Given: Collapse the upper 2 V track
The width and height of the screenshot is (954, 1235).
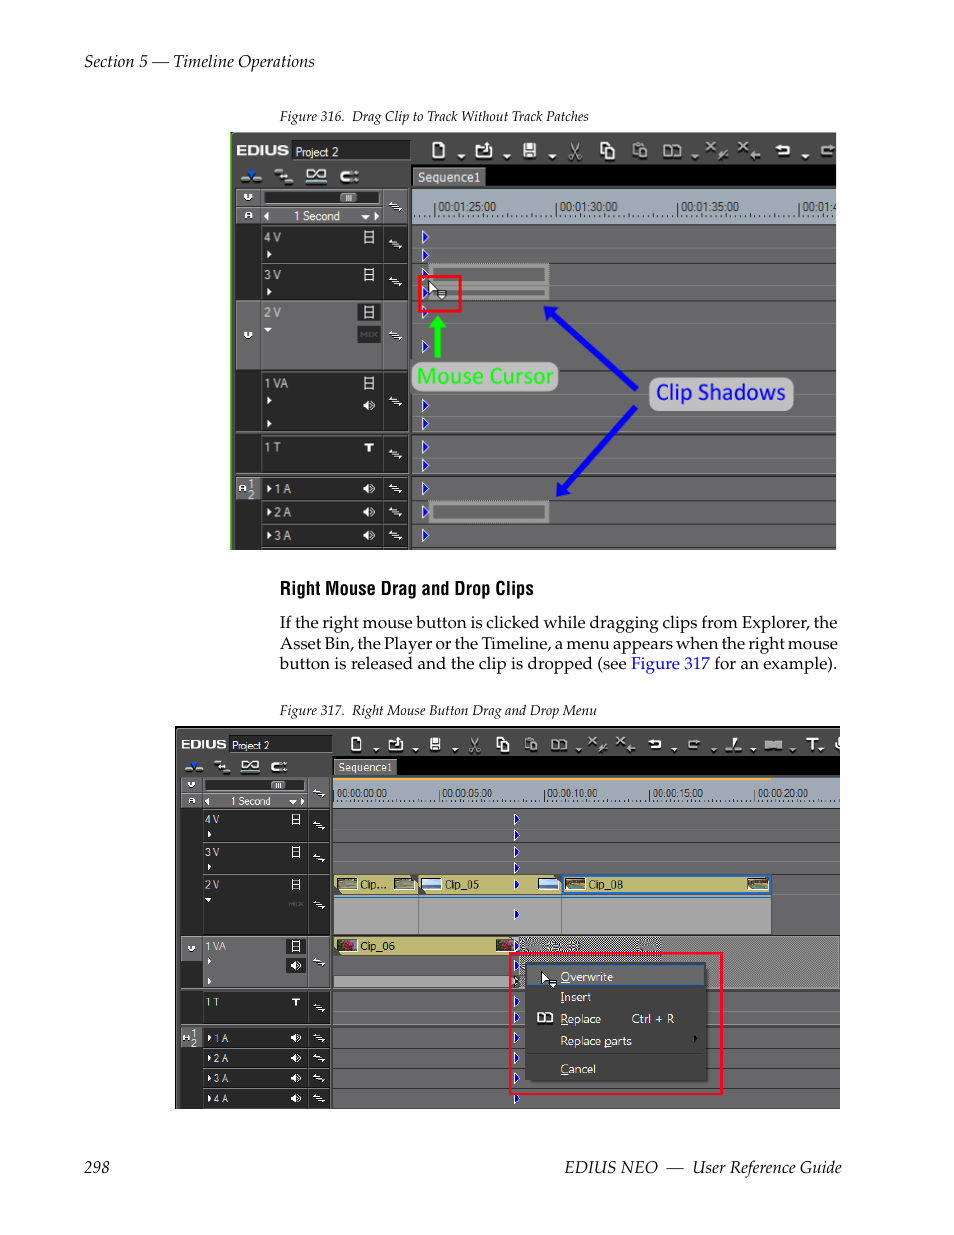Looking at the screenshot, I should (268, 329).
